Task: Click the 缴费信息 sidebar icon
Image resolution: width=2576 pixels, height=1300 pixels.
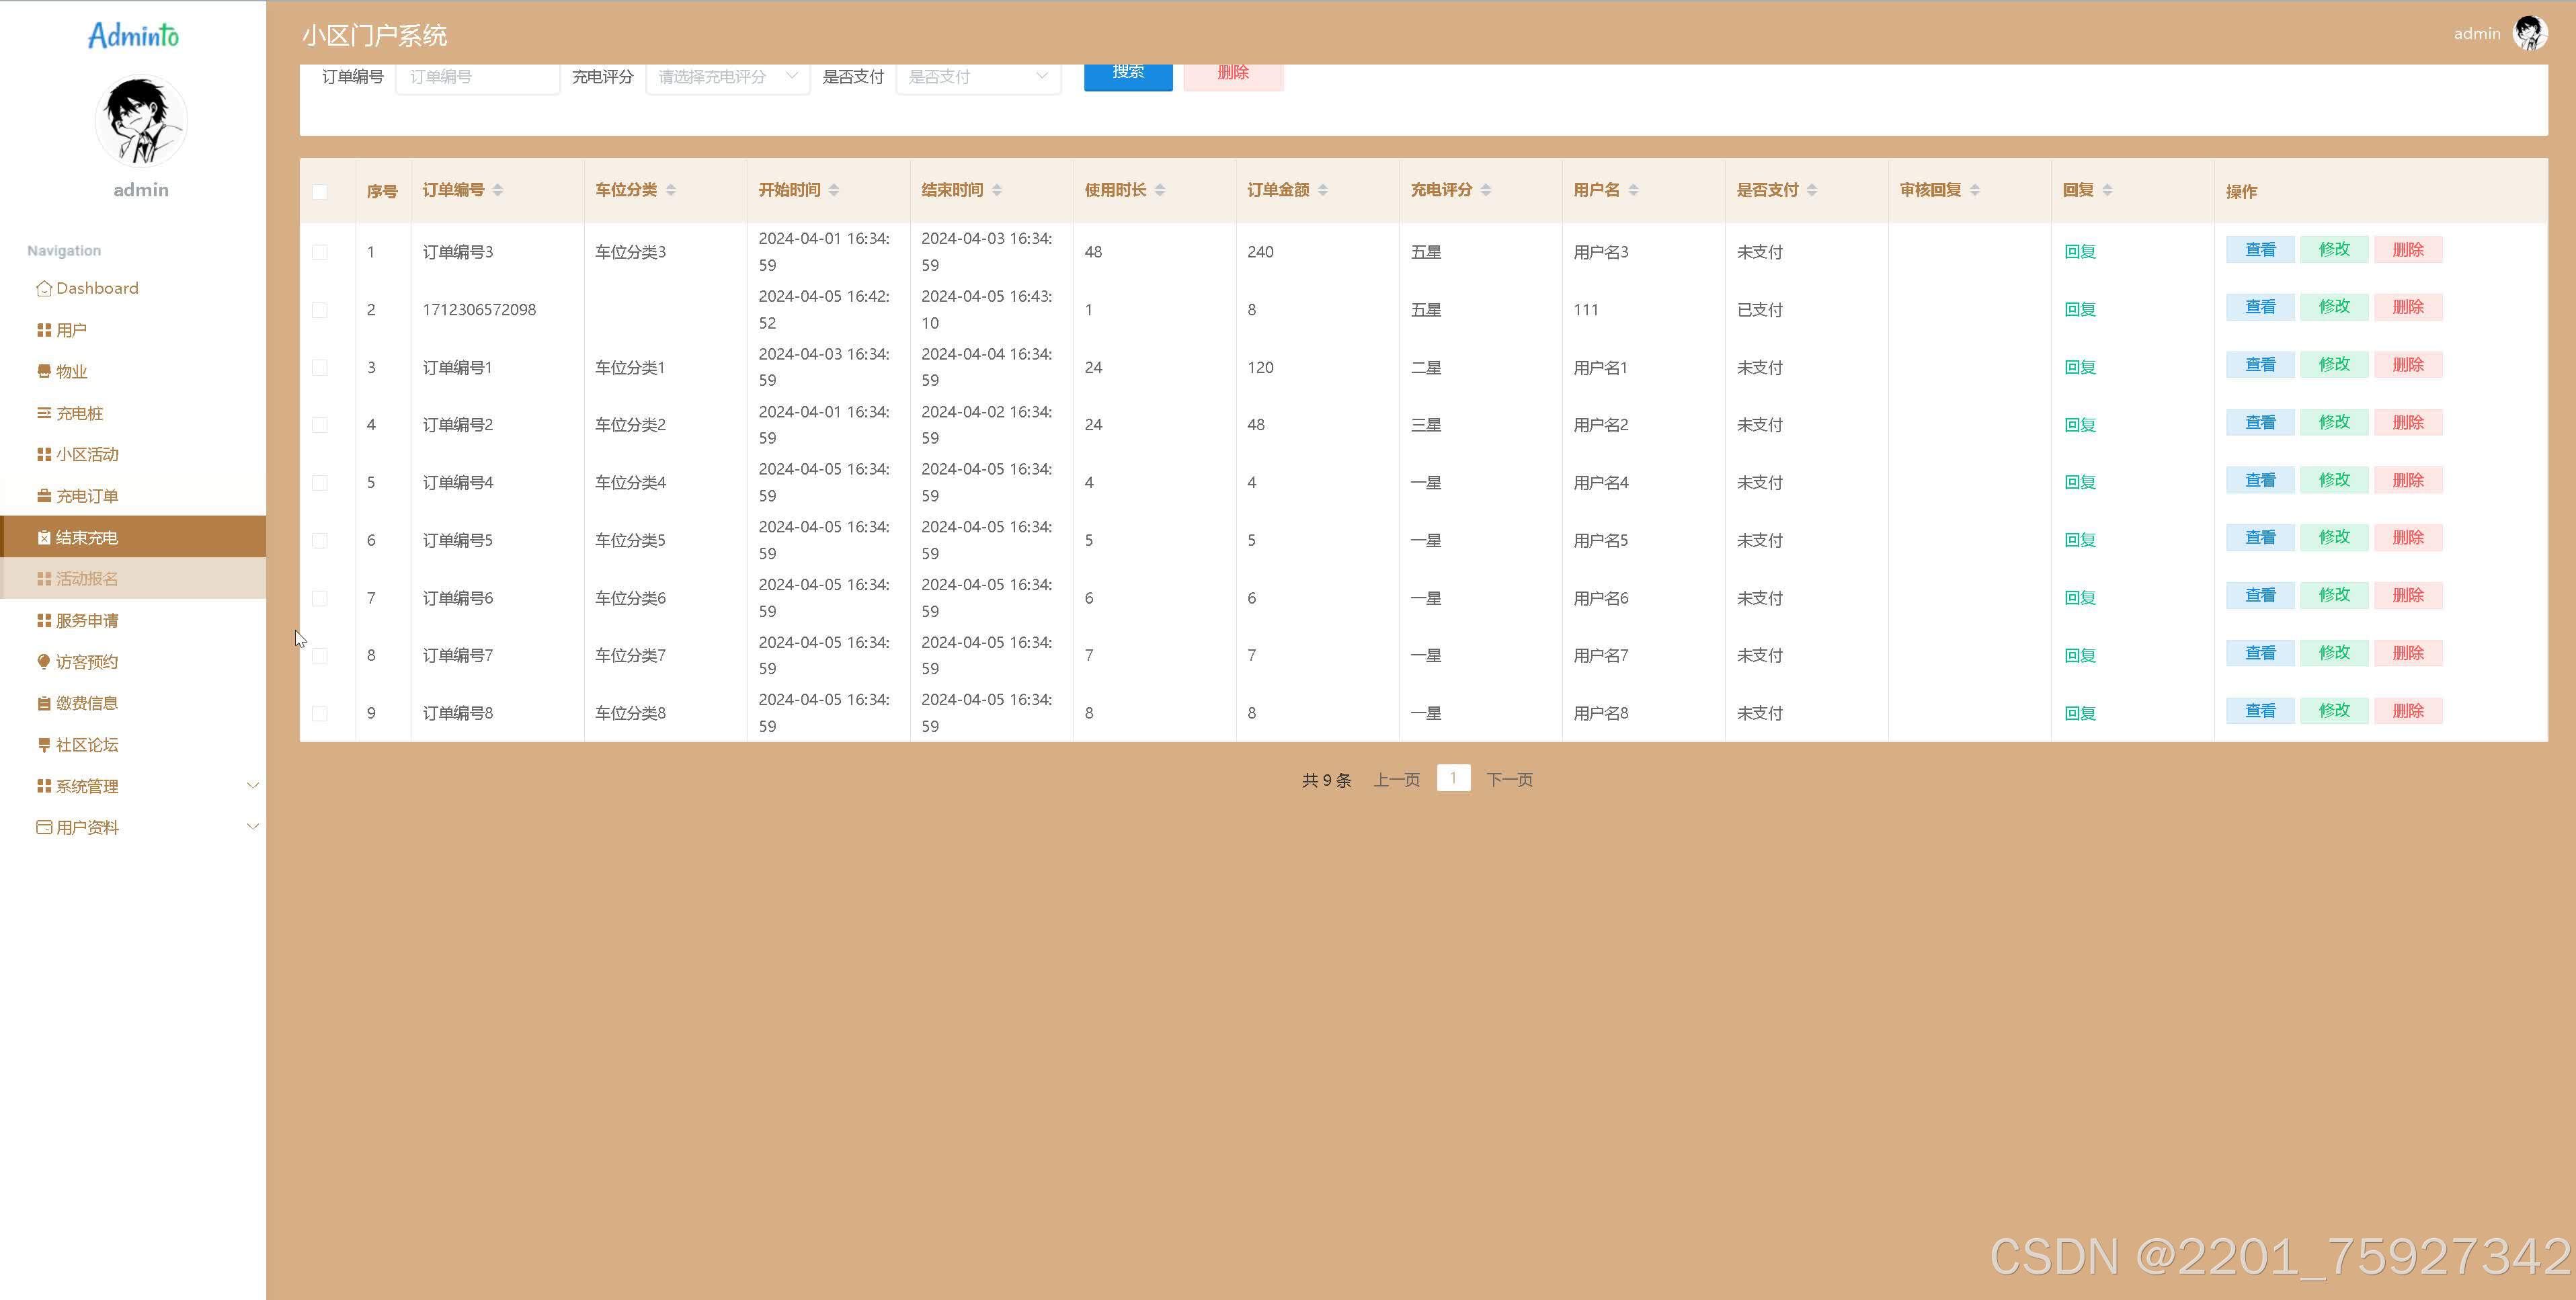Action: 43,703
